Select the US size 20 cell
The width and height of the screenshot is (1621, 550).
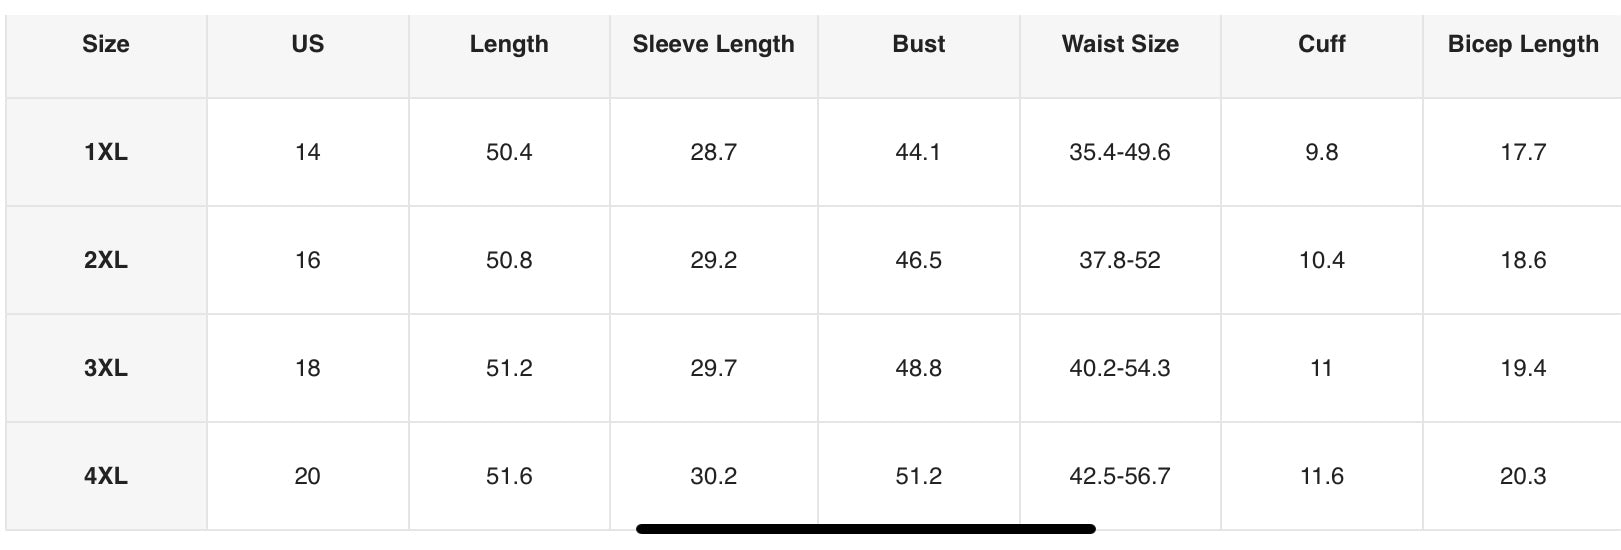(x=308, y=476)
